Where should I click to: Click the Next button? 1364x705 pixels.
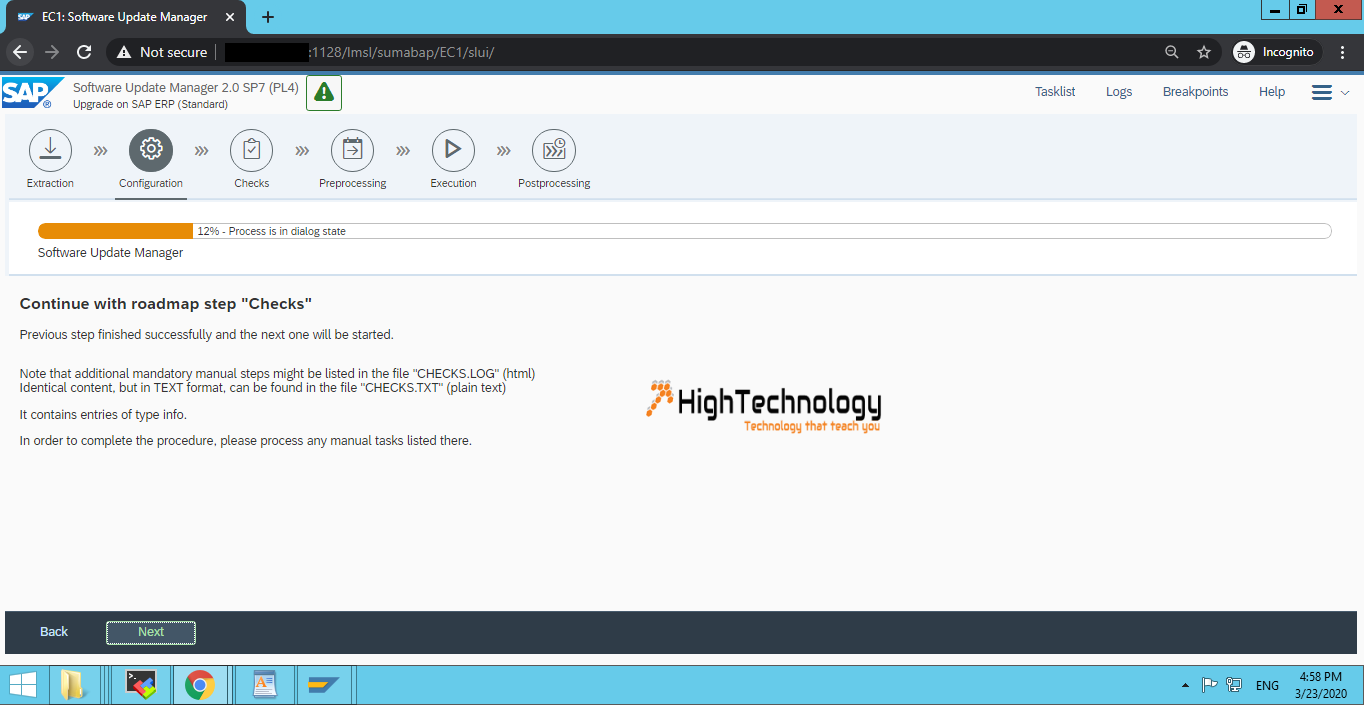point(151,632)
